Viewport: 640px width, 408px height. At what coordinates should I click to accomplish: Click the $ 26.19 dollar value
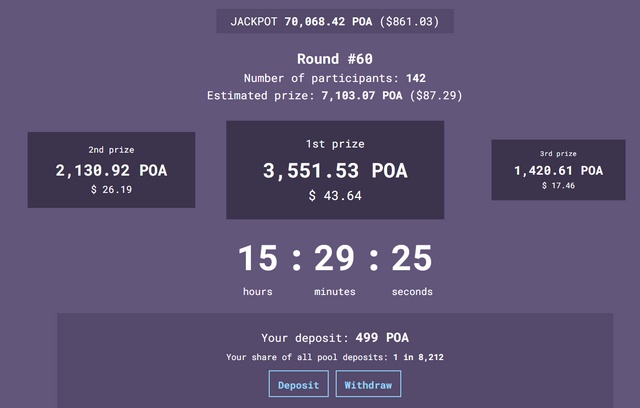click(x=111, y=189)
